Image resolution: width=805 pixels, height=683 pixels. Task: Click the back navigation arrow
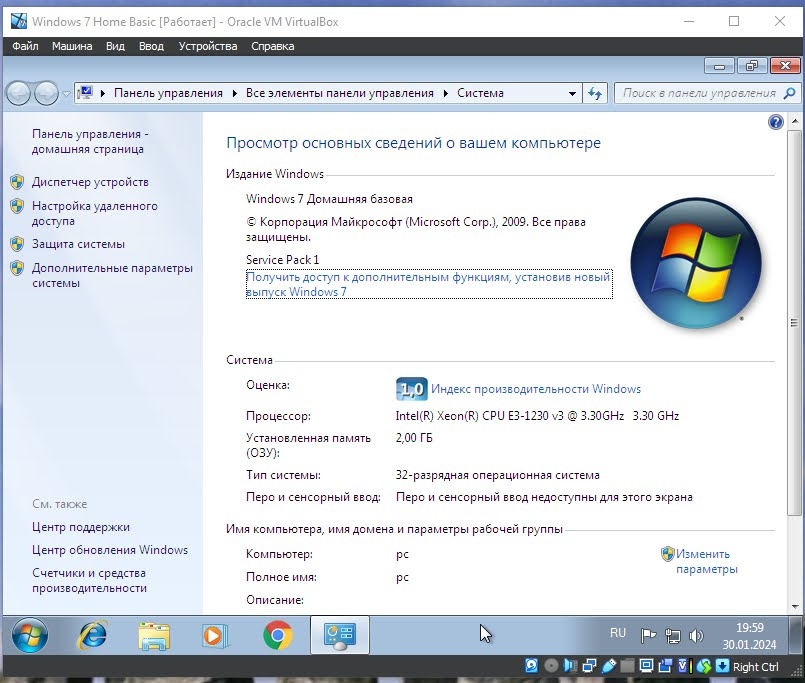[x=18, y=93]
